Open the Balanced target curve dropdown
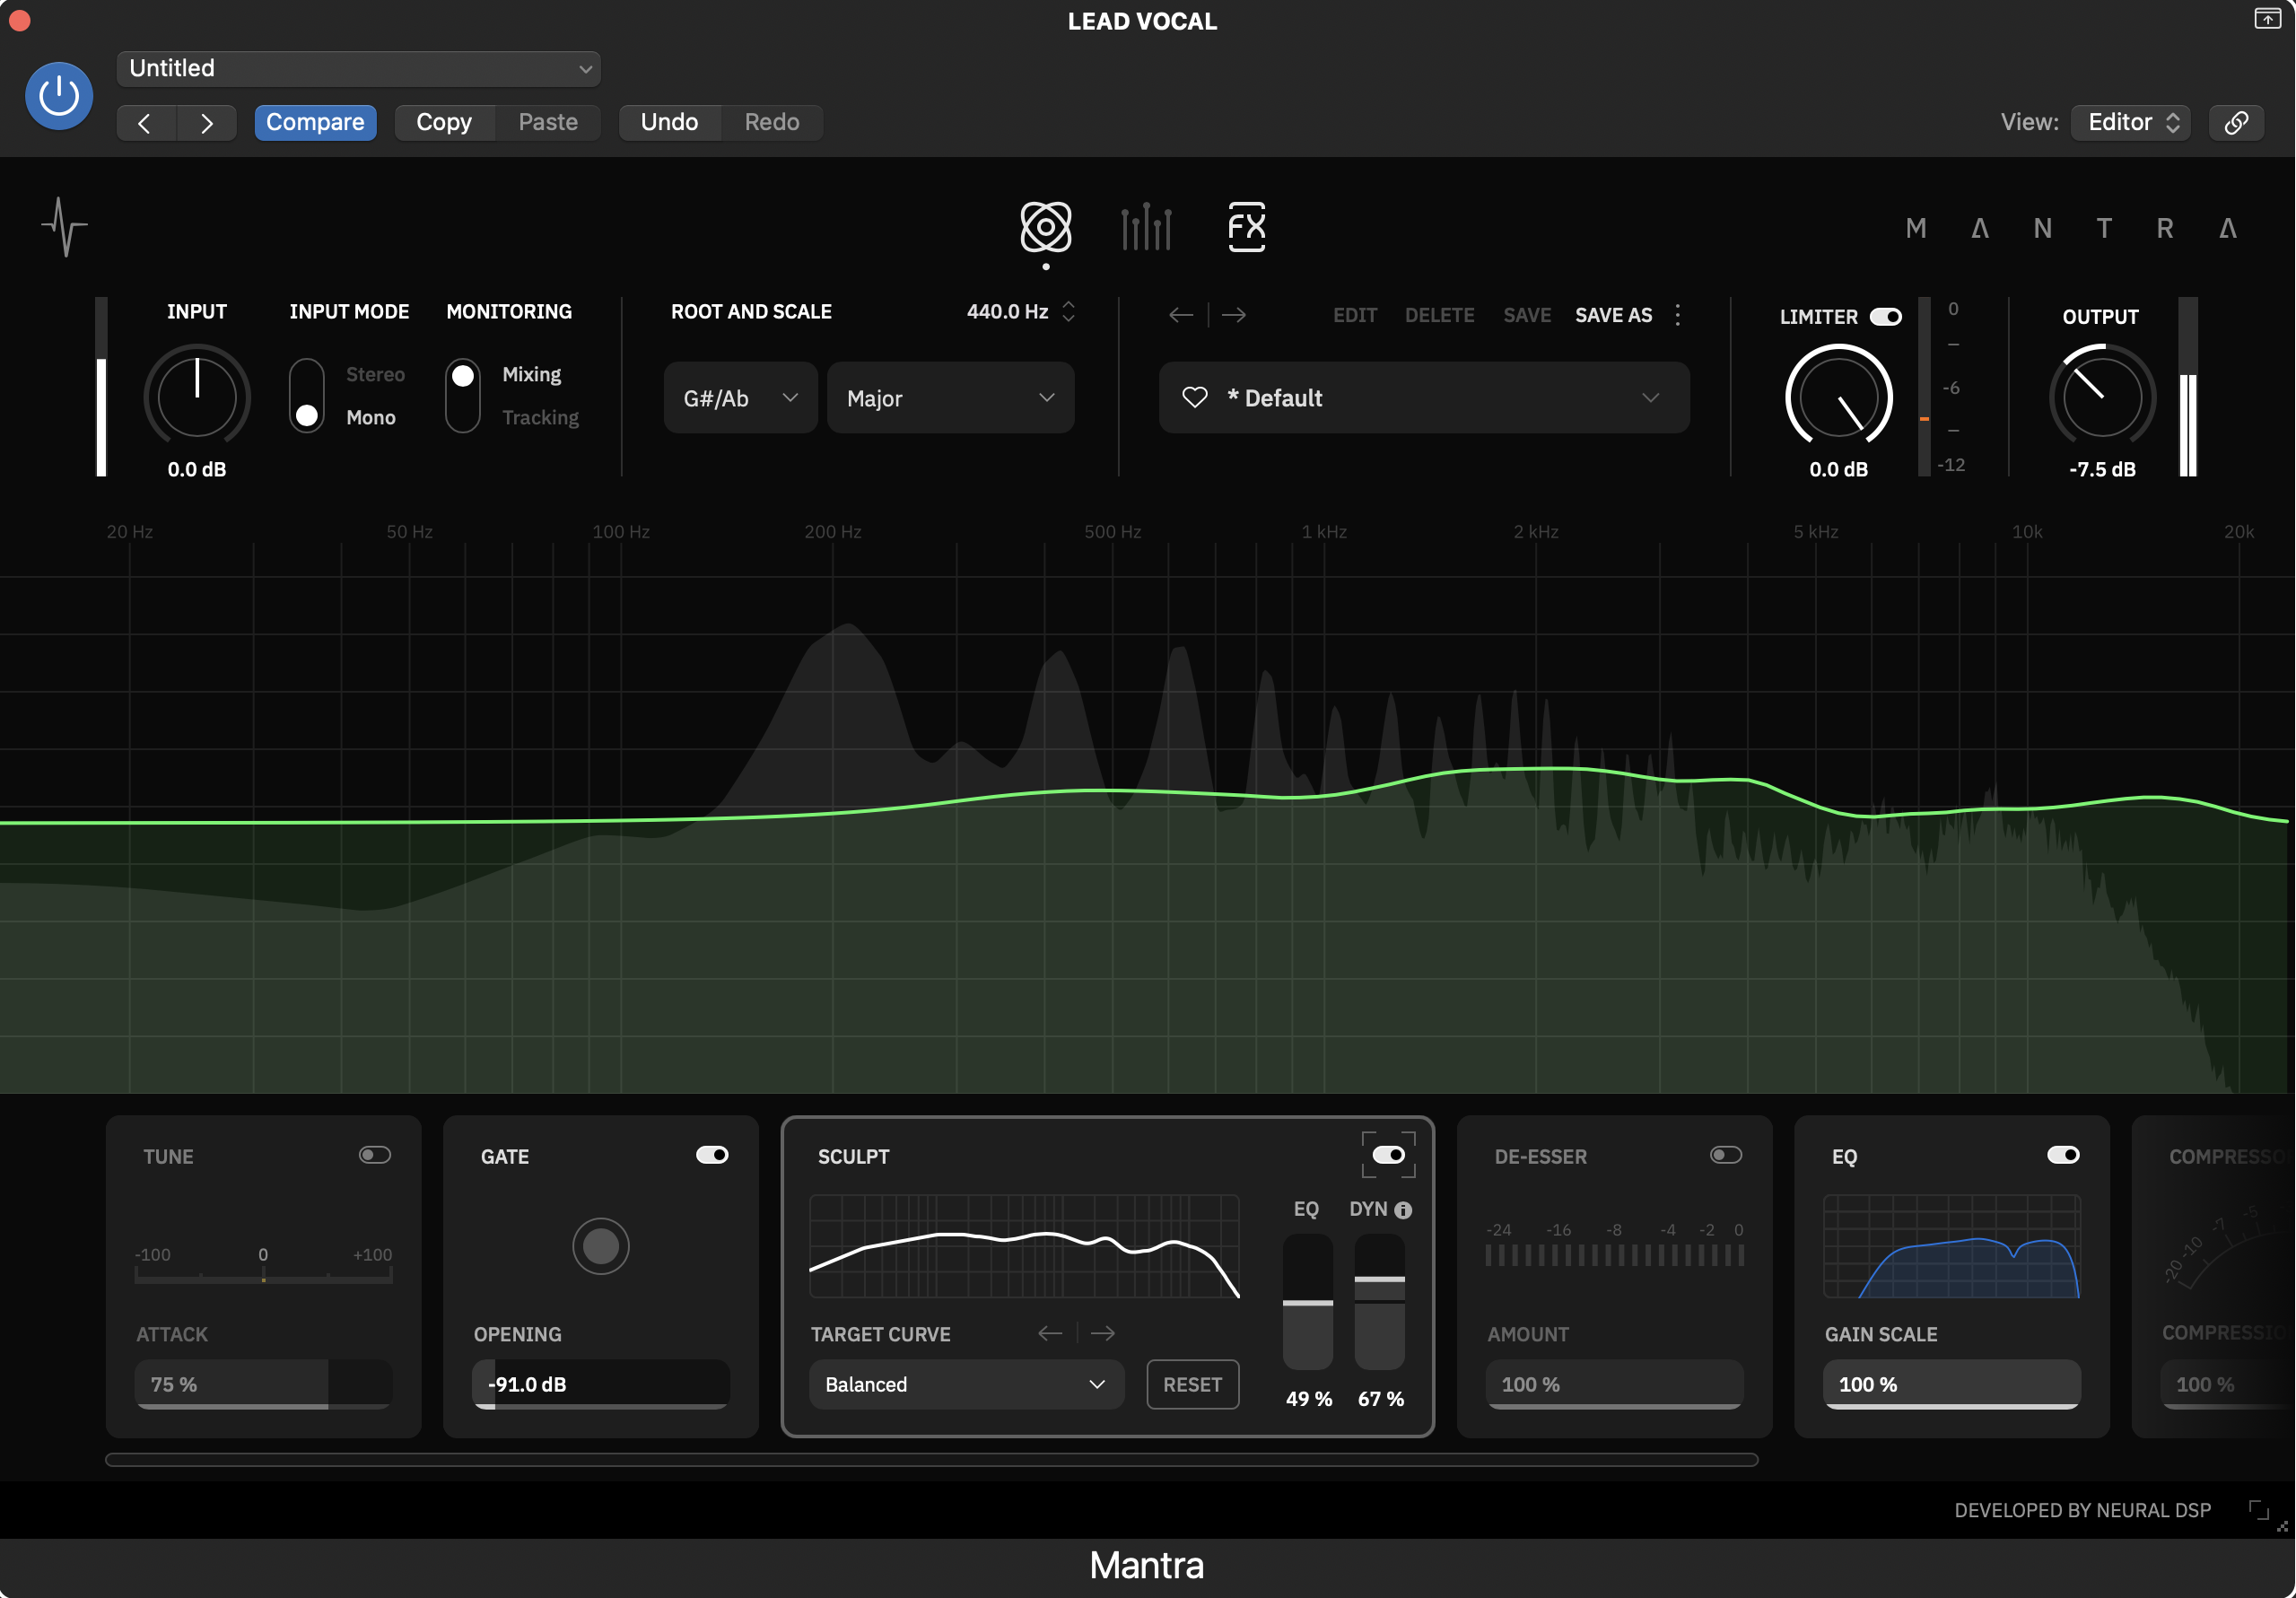The image size is (2296, 1598). tap(966, 1384)
